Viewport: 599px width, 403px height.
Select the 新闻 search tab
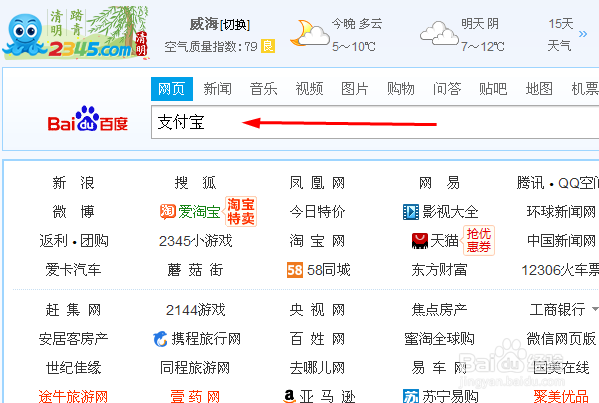tap(217, 89)
